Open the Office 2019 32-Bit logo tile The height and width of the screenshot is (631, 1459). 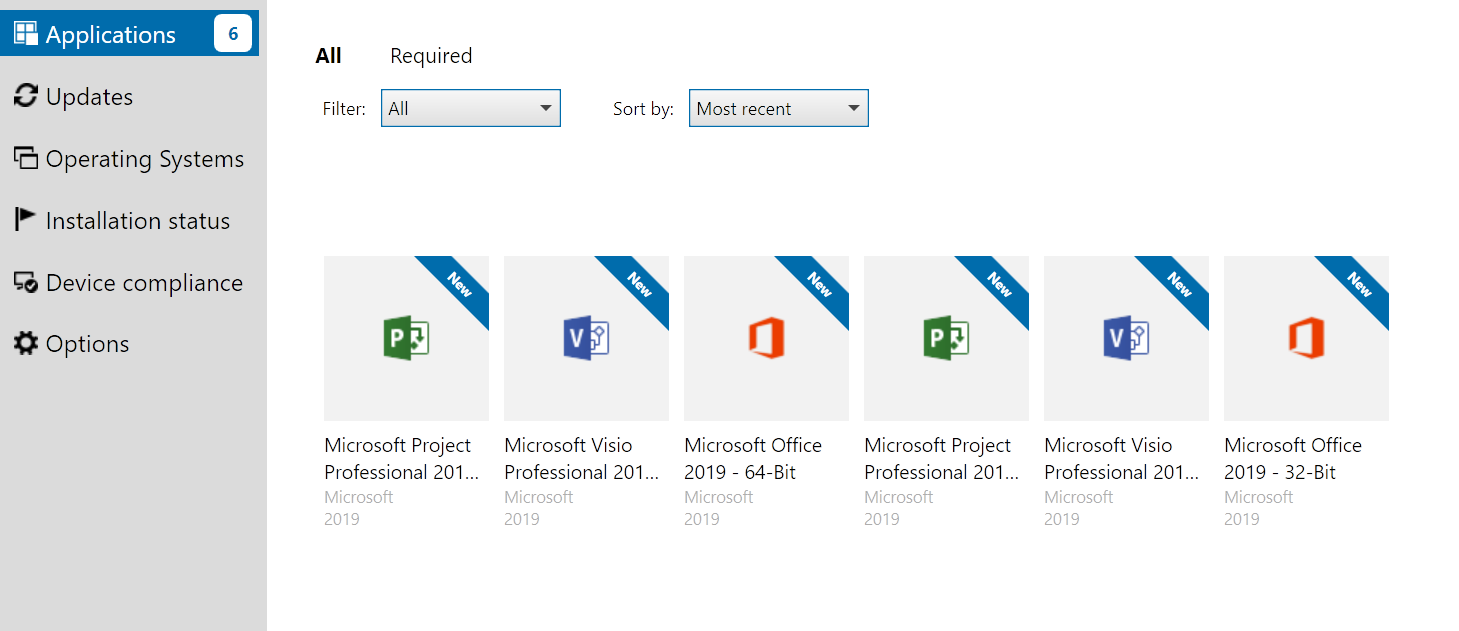coord(1306,338)
